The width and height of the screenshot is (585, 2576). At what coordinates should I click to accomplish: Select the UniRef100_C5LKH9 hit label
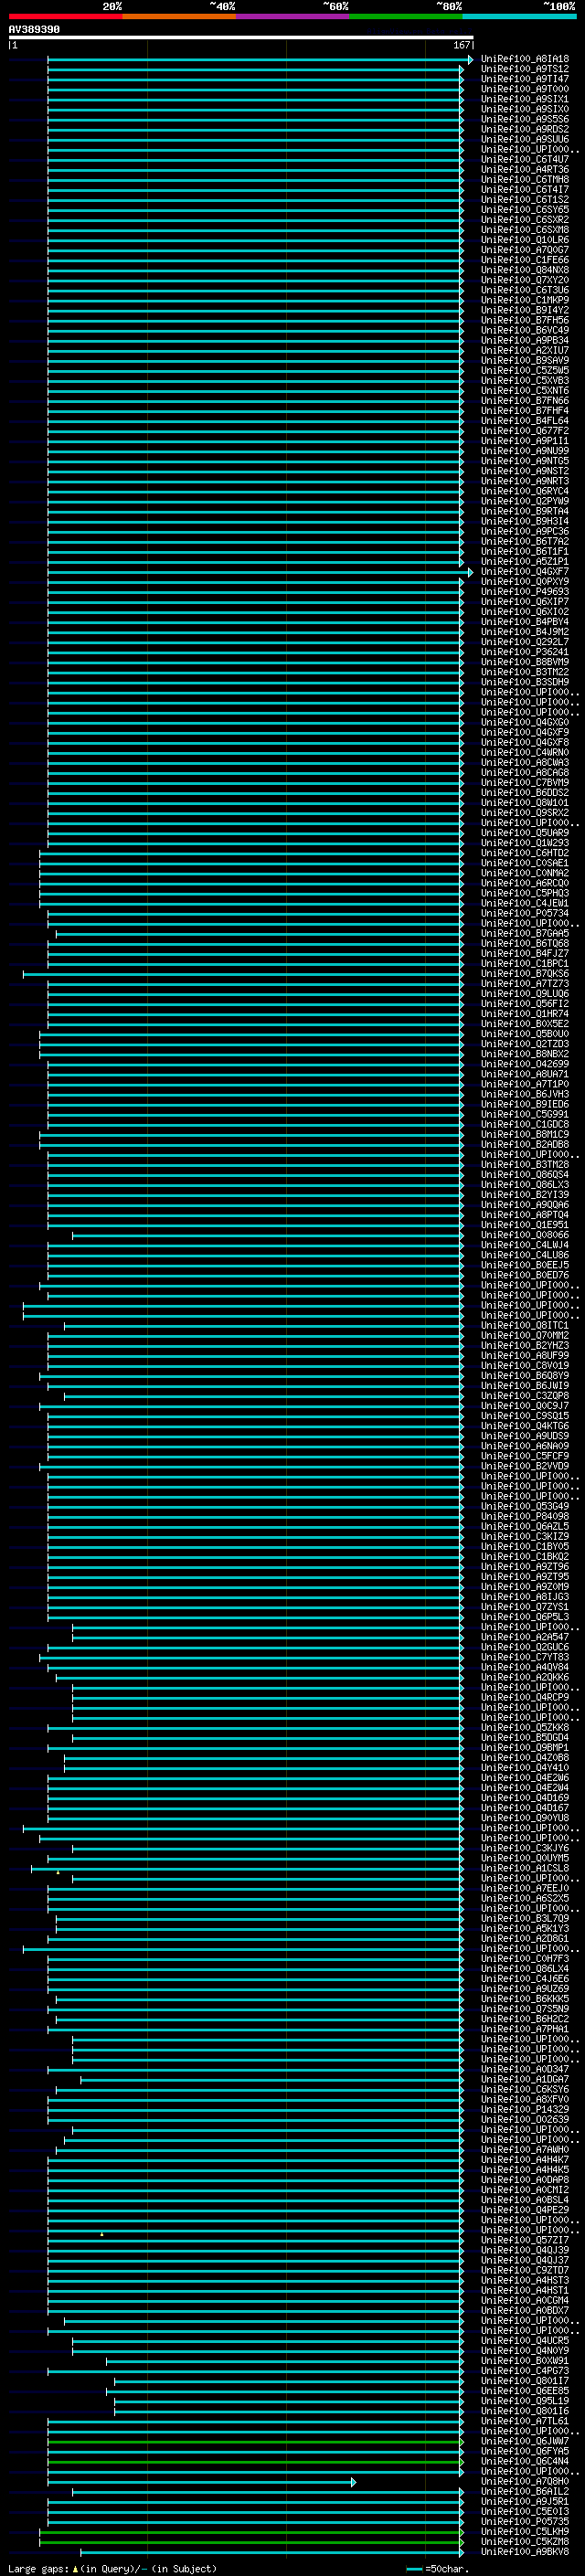[524, 2531]
